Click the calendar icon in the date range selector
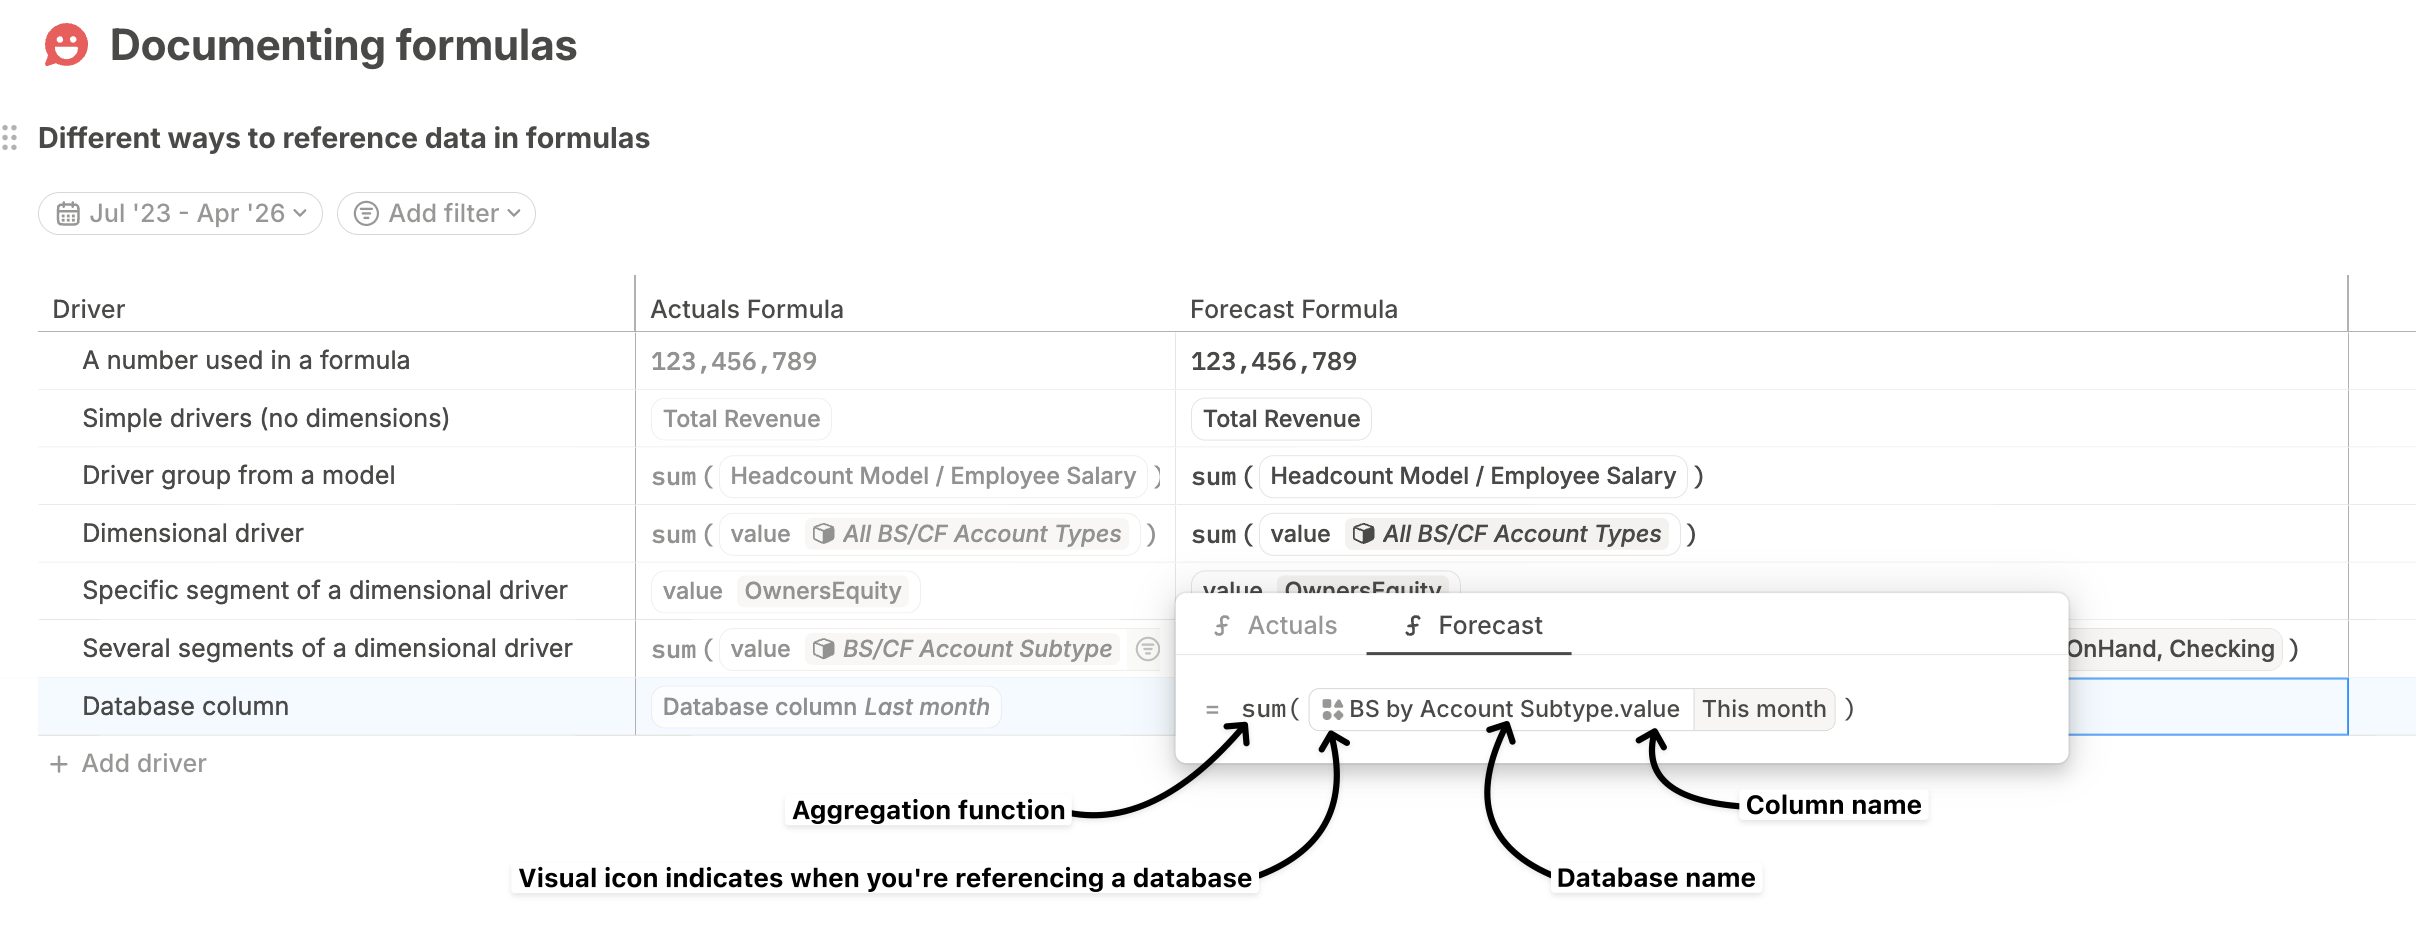Screen dimensions: 2416x942 tap(68, 213)
